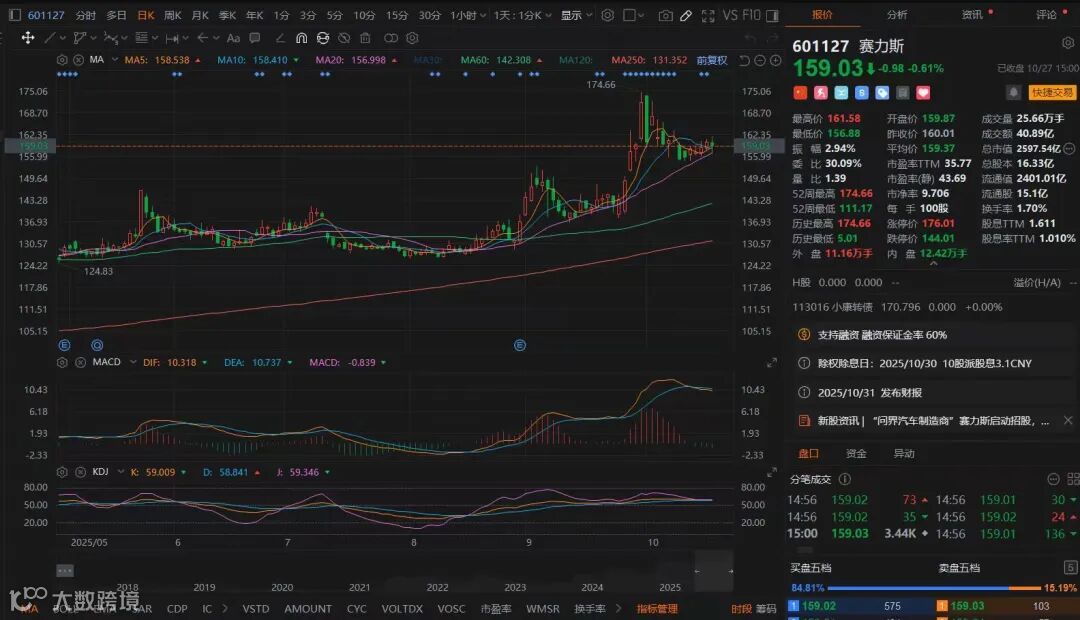
Task: Switch to 周K weekly chart
Action: (173, 15)
